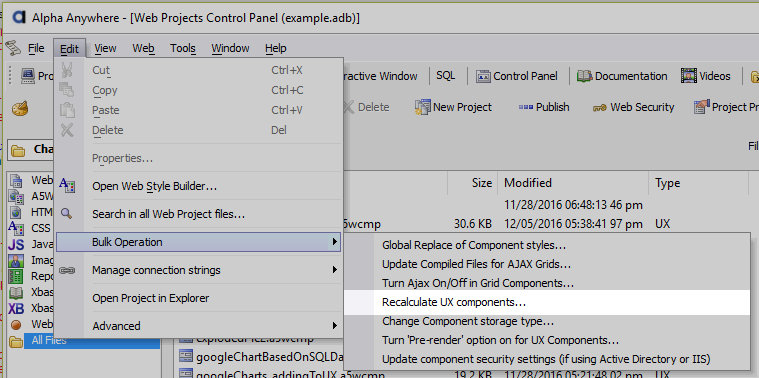Click the Images category icon in sidebar
The height and width of the screenshot is (378, 759).
[x=16, y=260]
